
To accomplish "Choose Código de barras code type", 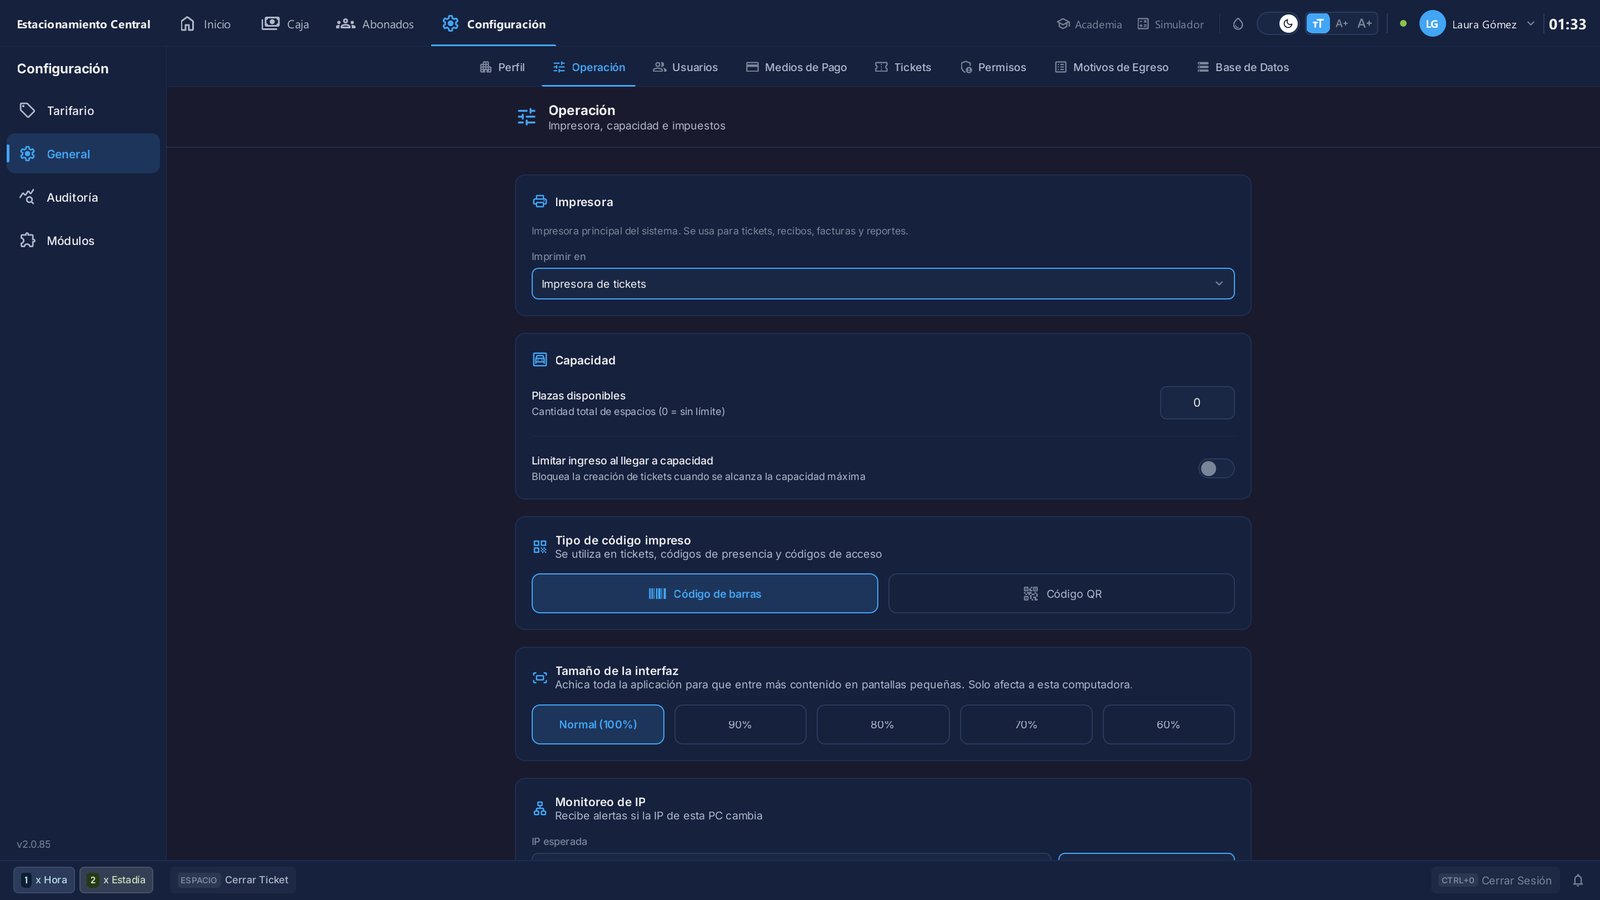I will tap(705, 594).
